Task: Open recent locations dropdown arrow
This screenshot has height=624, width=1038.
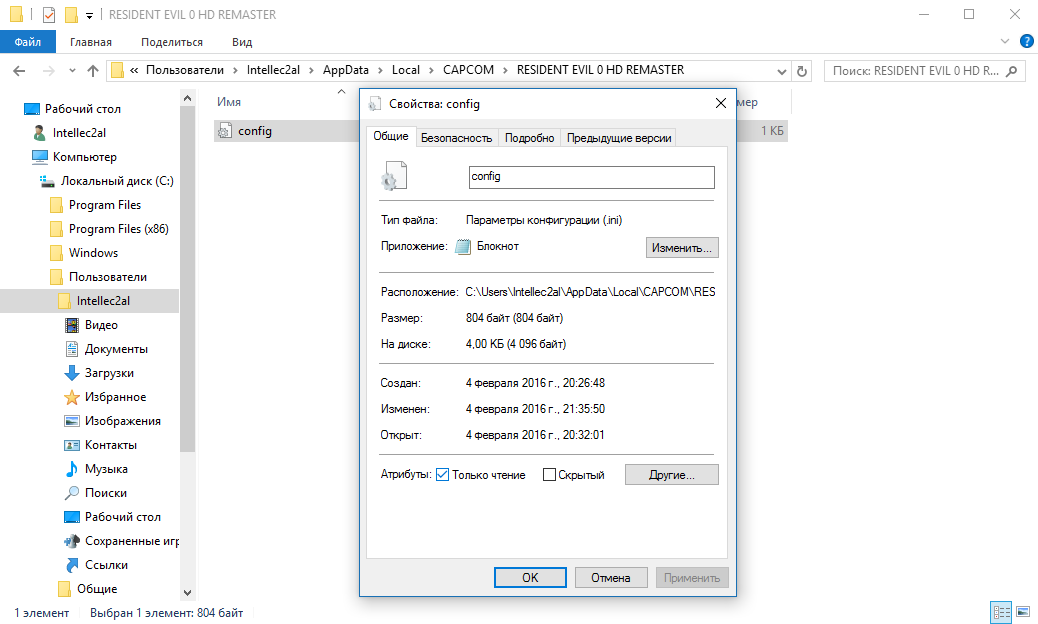Action: point(72,71)
